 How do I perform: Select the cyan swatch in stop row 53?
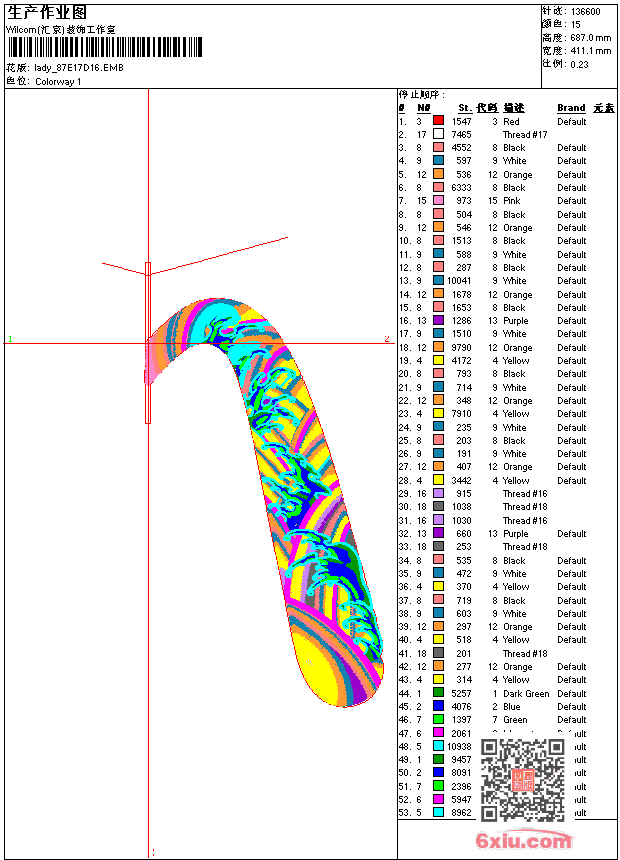tap(438, 813)
